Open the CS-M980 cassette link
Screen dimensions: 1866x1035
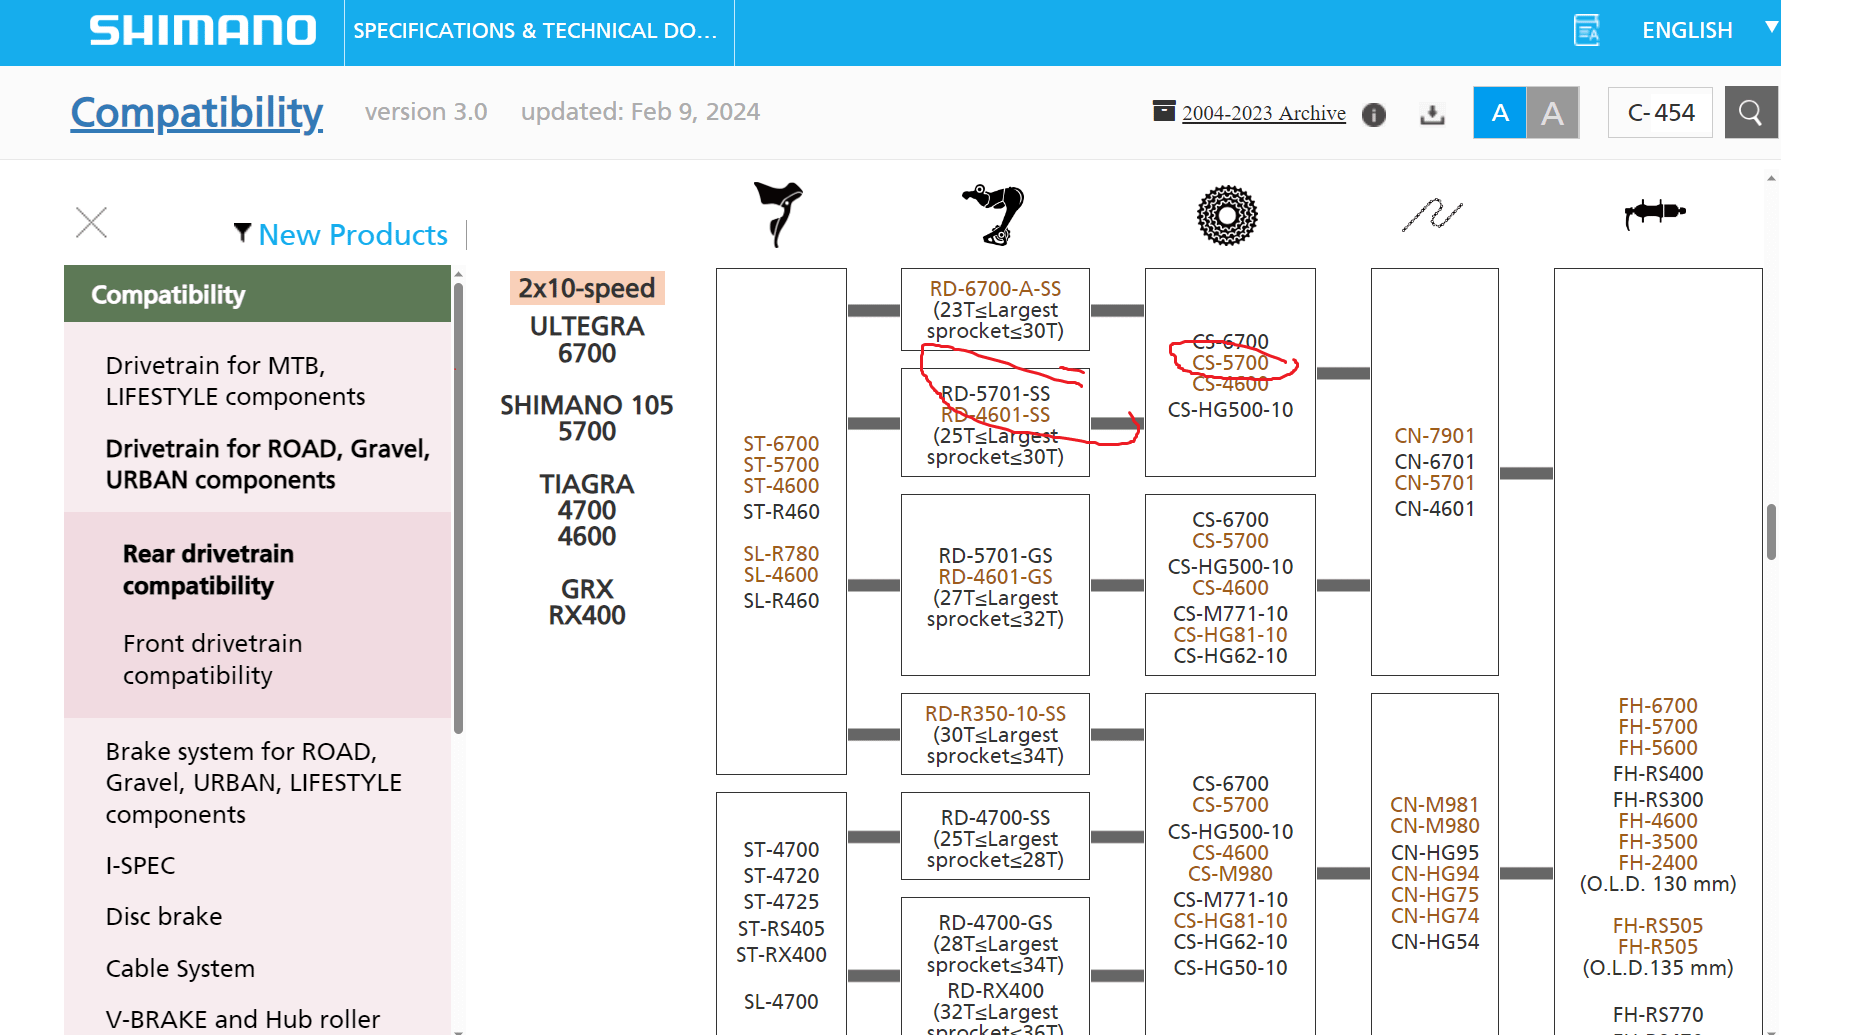click(1230, 874)
